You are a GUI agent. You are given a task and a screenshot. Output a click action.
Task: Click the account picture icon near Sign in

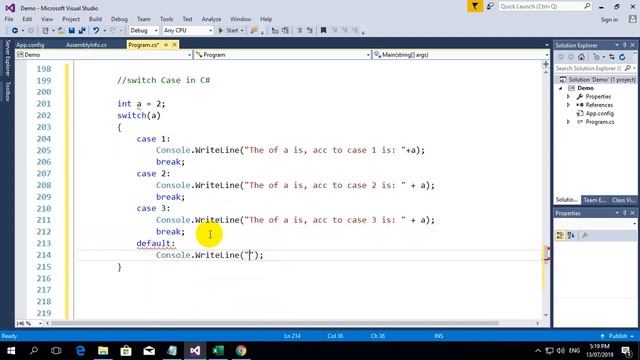[632, 19]
